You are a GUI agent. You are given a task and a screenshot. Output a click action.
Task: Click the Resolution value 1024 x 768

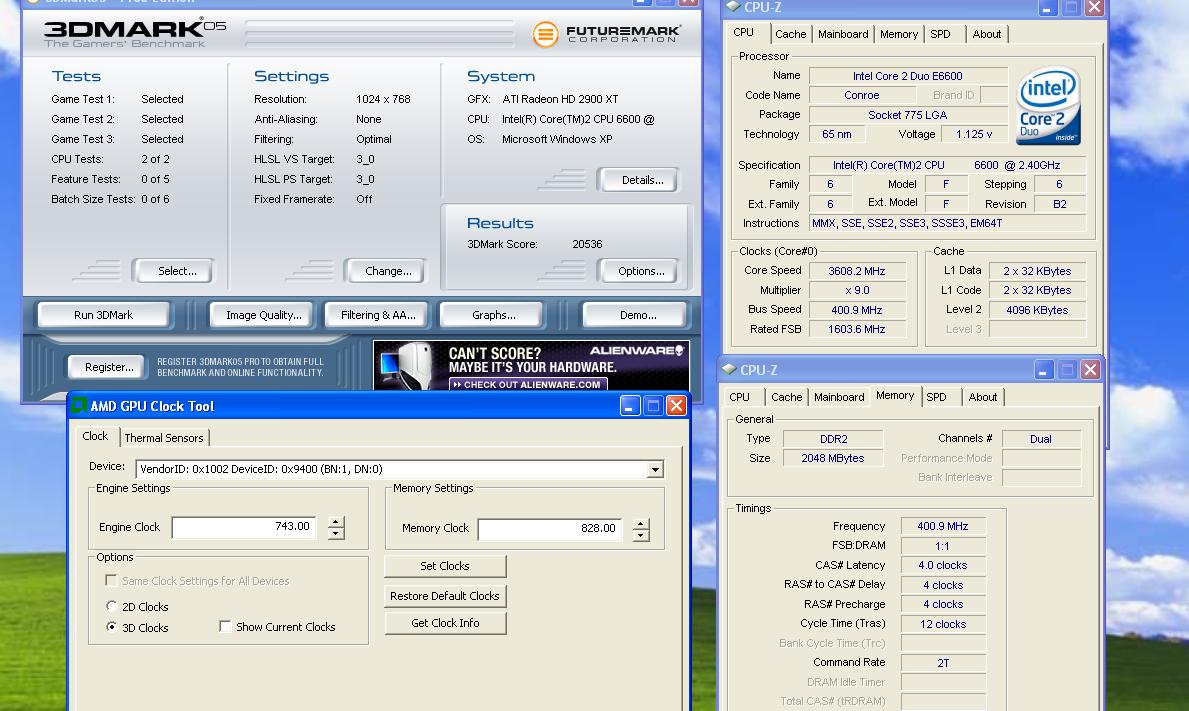(383, 99)
